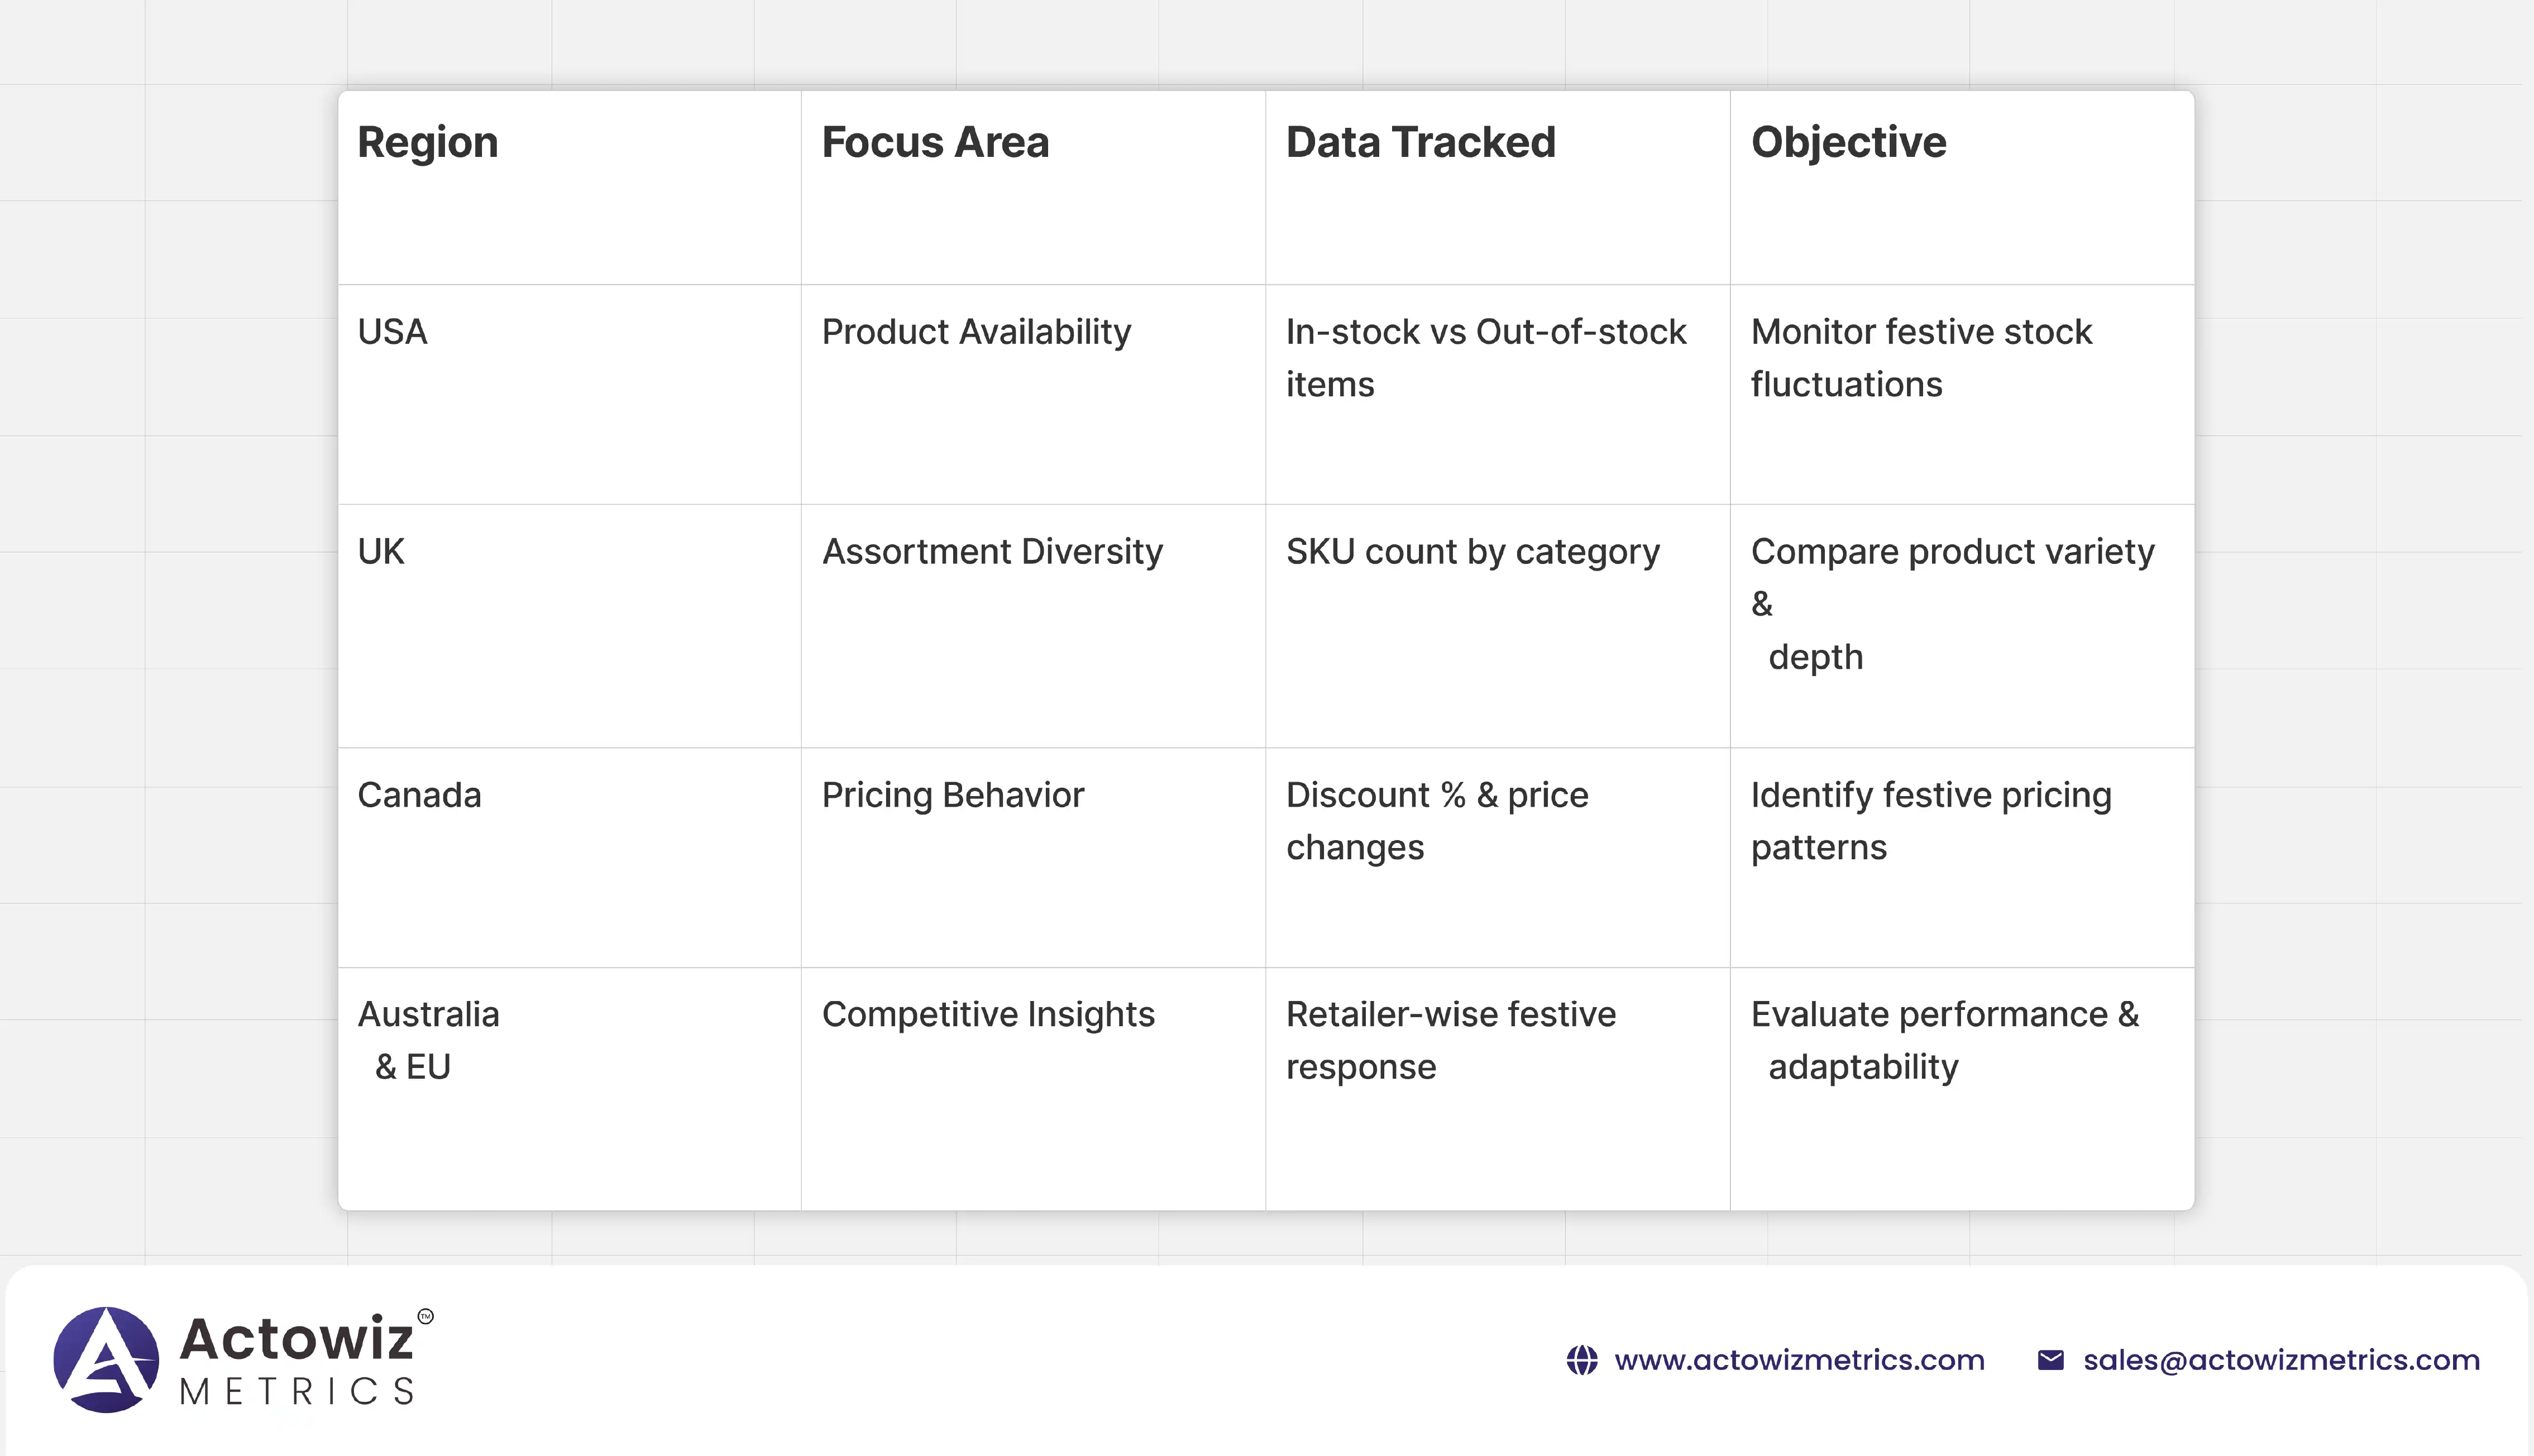Select the Objective column header

1848,142
